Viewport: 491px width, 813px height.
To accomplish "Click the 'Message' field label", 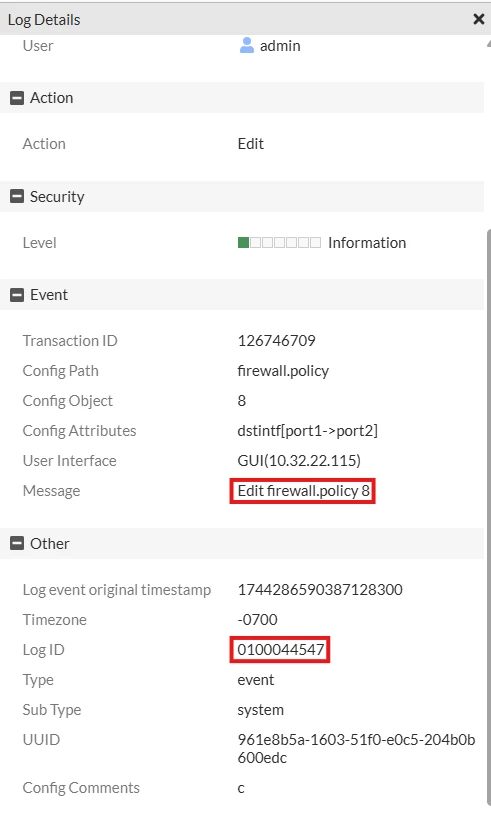I will [x=51, y=491].
